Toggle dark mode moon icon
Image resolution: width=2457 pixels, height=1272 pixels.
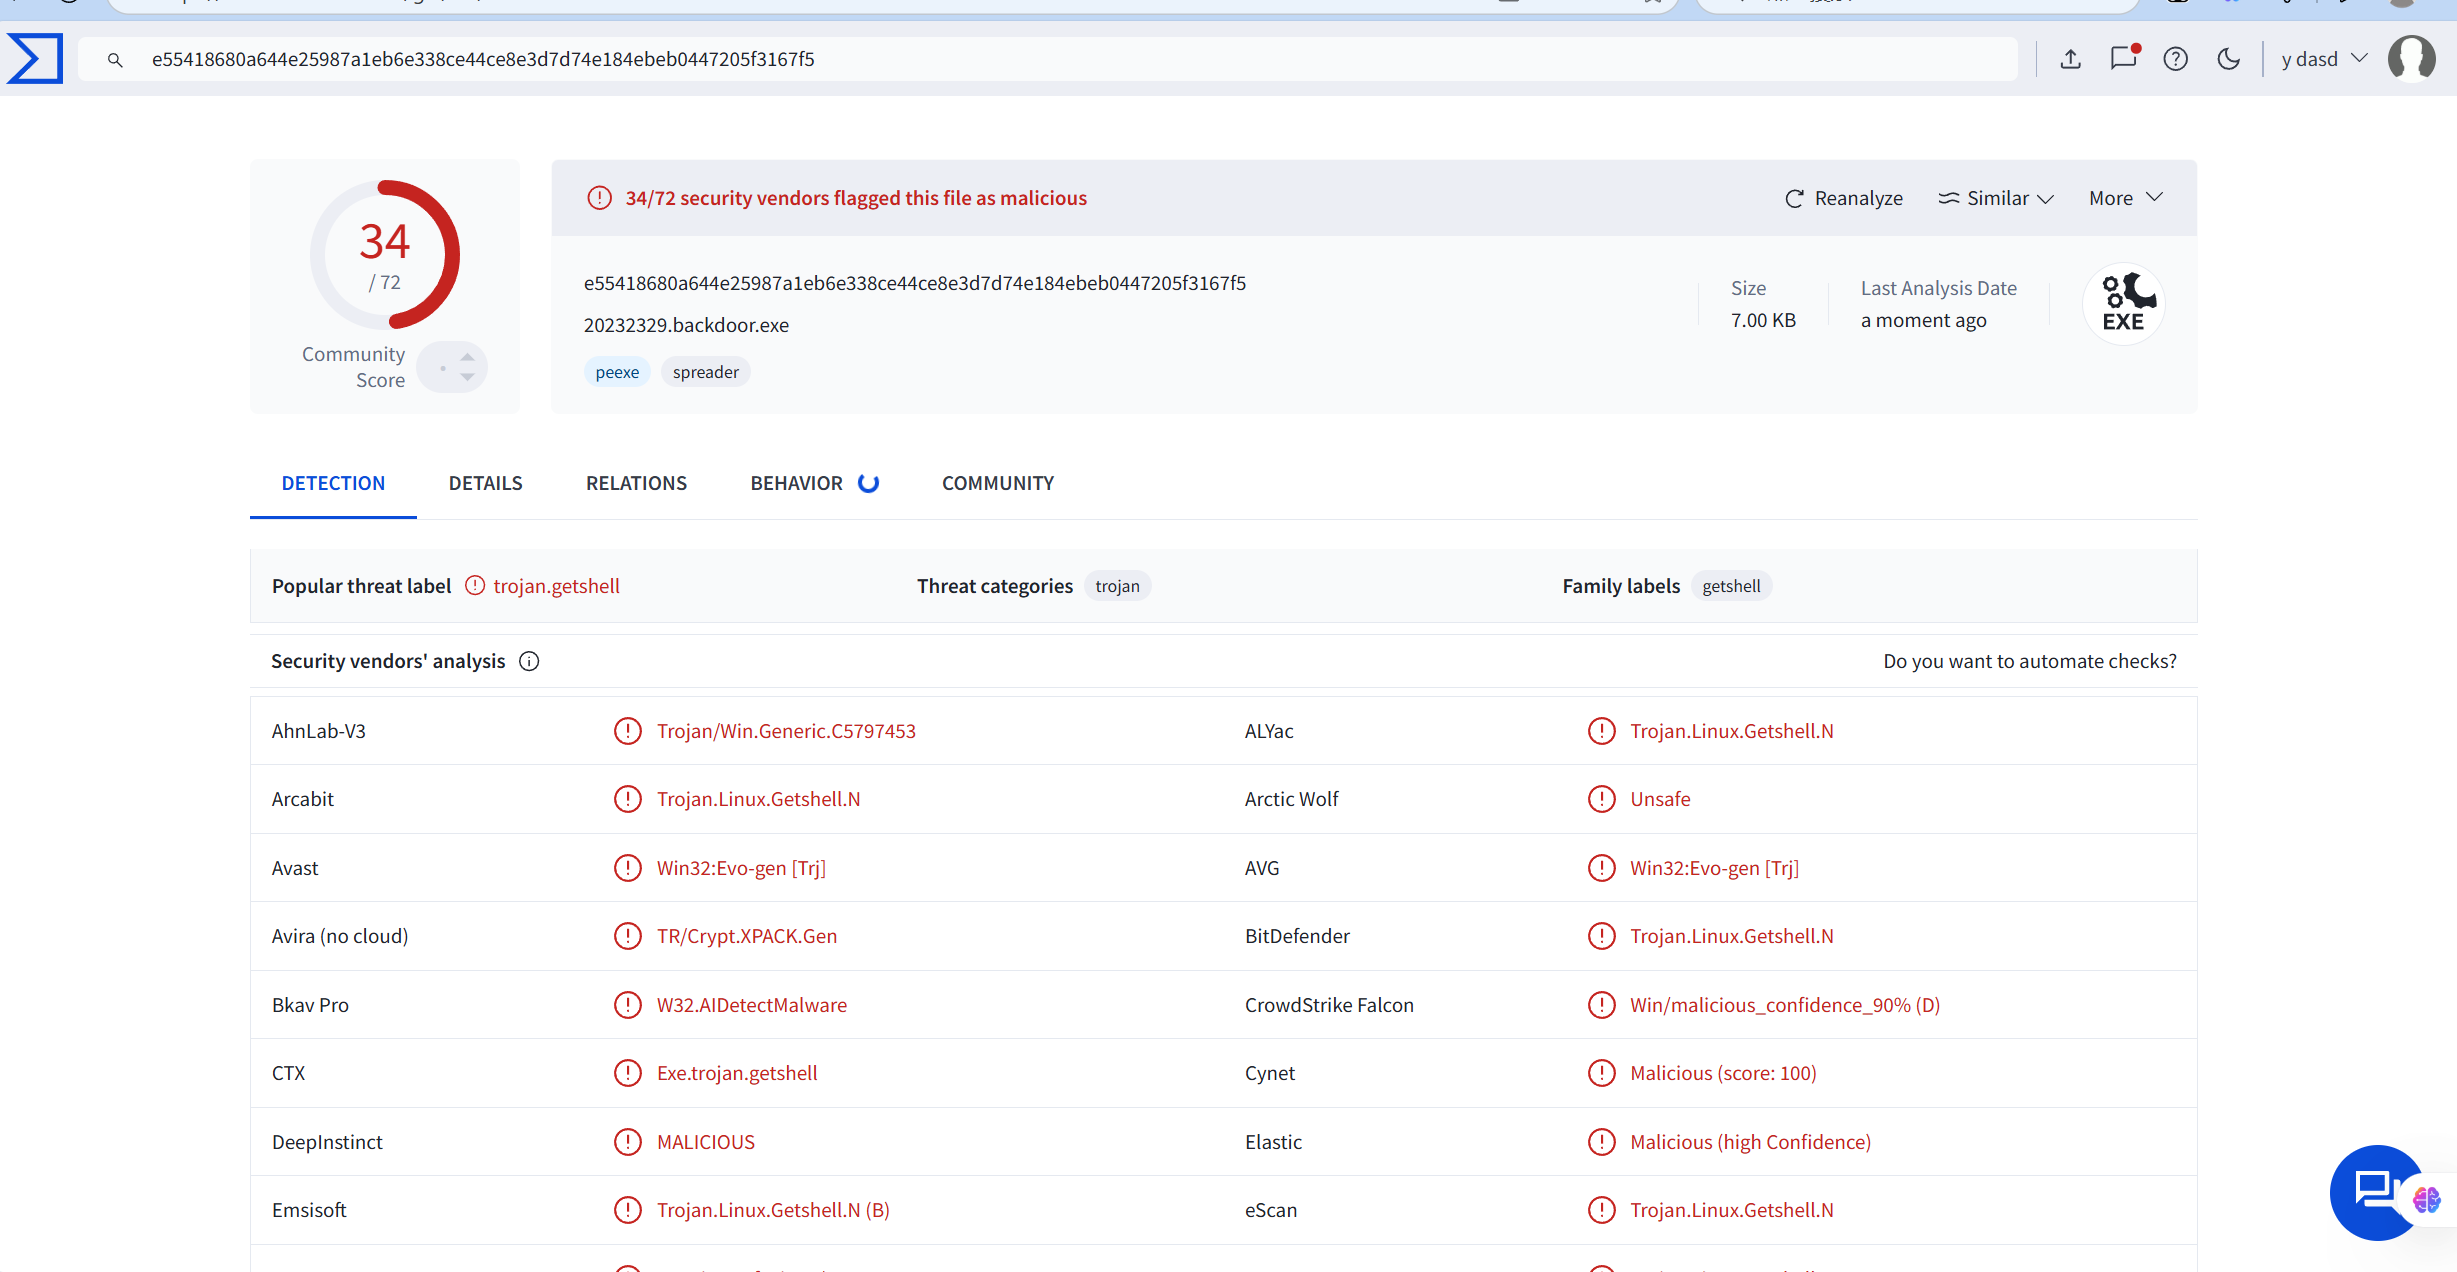[2228, 59]
